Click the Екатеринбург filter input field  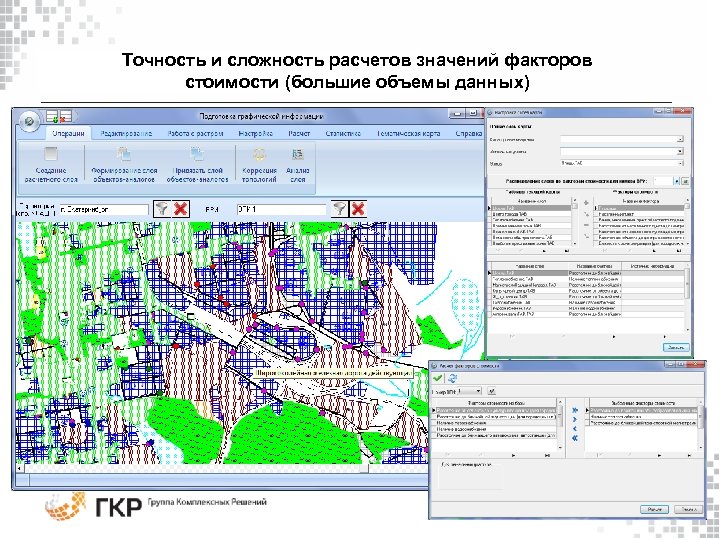(x=104, y=209)
